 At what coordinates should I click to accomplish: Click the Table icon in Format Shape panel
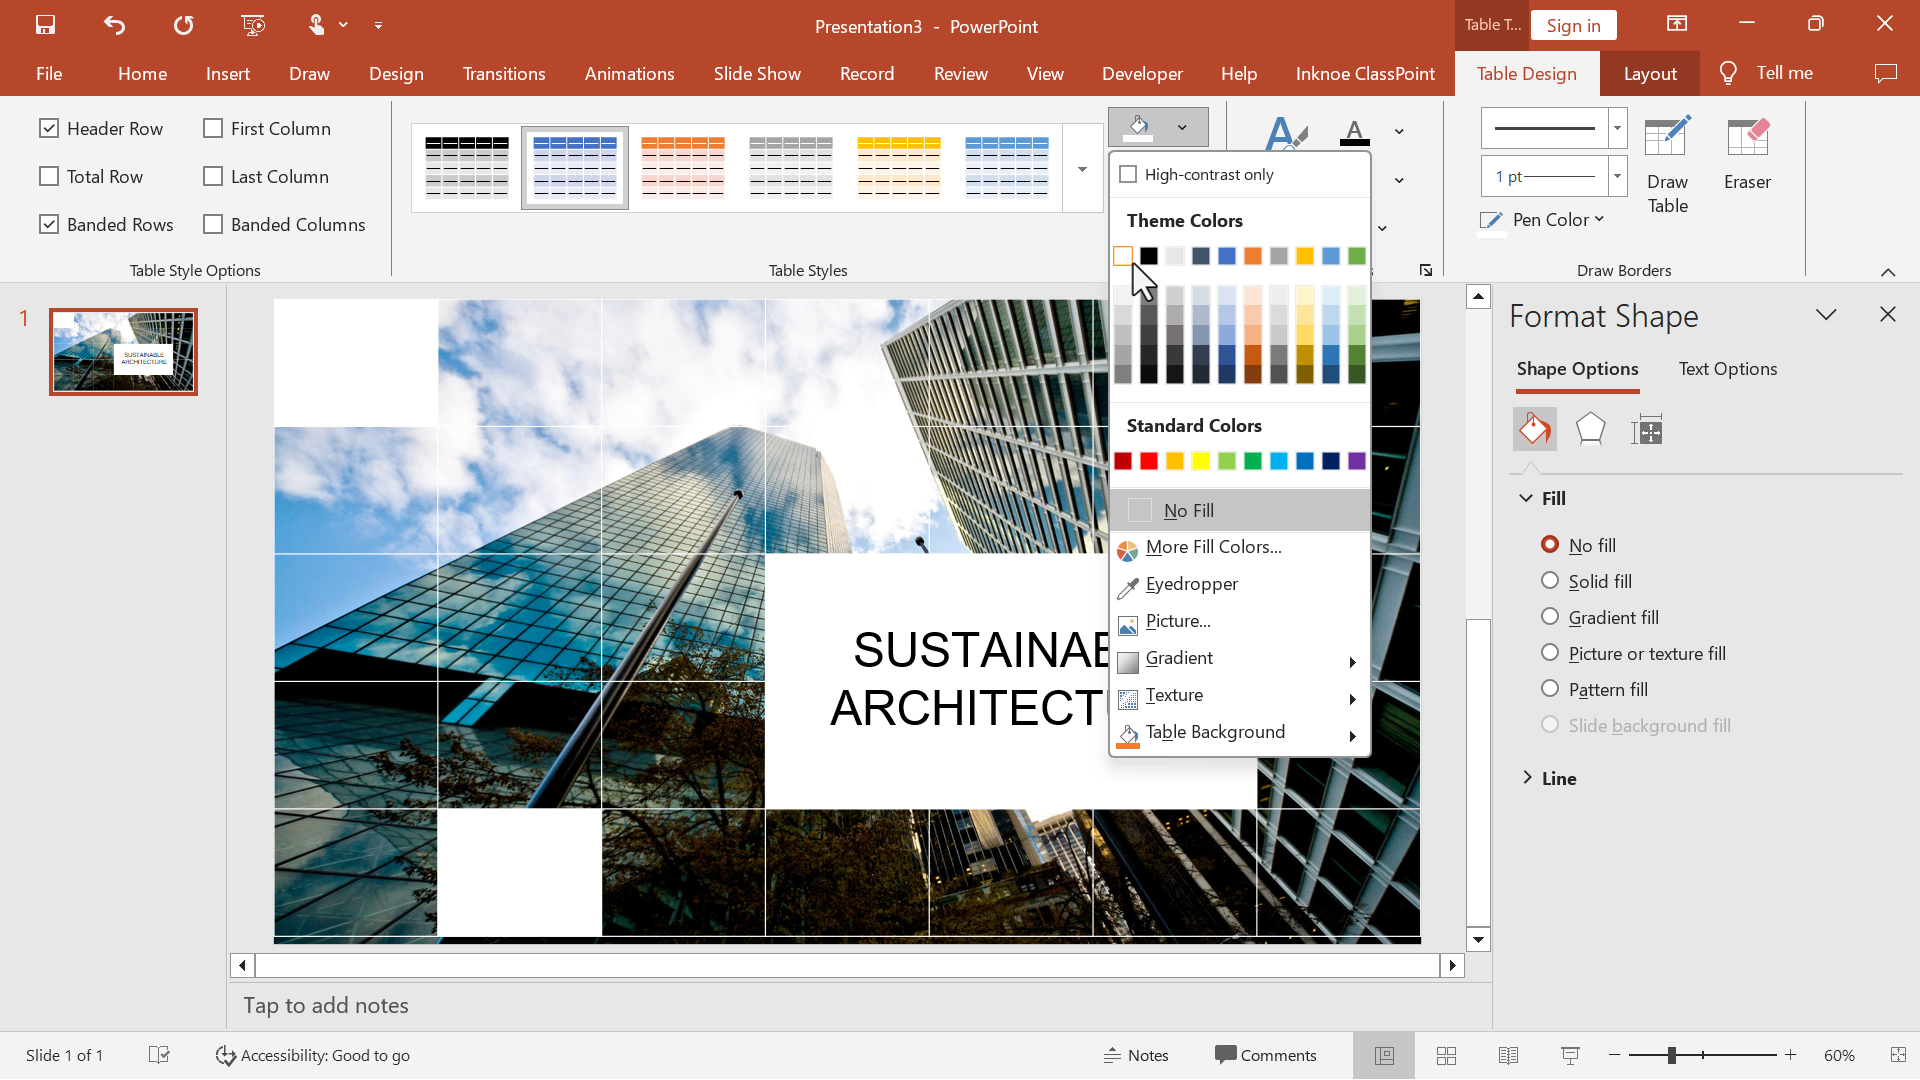click(x=1647, y=429)
